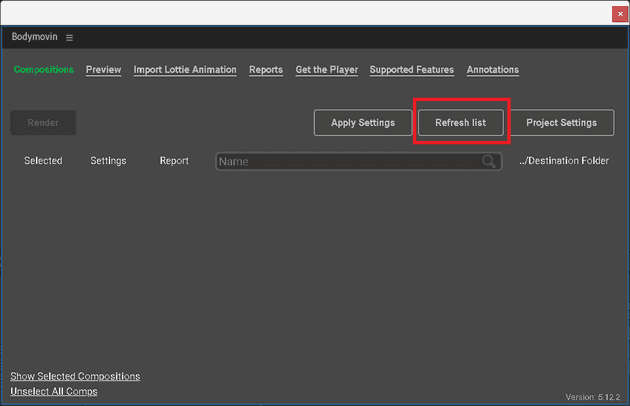630x406 pixels.
Task: Click the Apply Settings button
Action: click(x=362, y=123)
